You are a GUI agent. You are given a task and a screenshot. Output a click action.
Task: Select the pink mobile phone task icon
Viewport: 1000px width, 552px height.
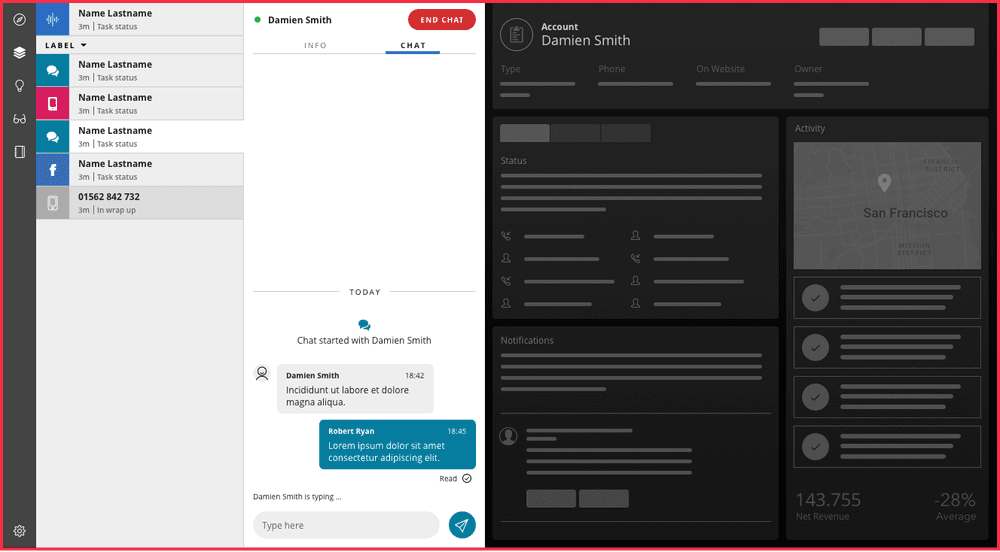[x=53, y=104]
